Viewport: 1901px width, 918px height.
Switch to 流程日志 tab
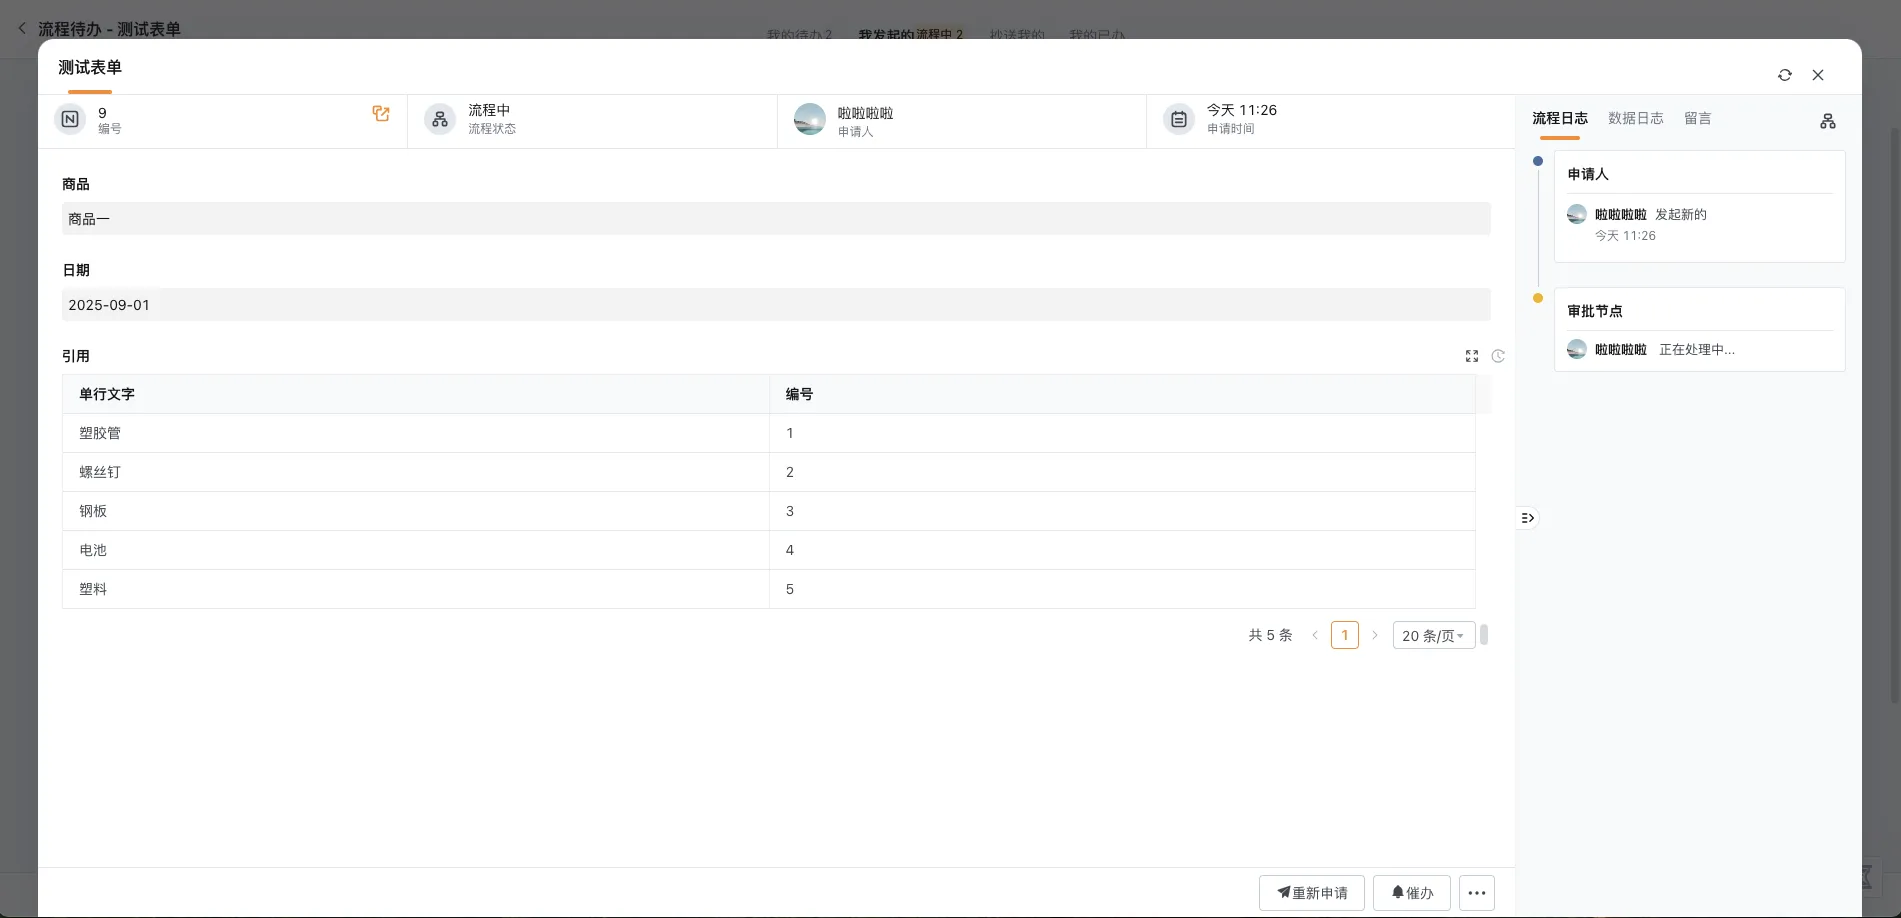click(1560, 118)
